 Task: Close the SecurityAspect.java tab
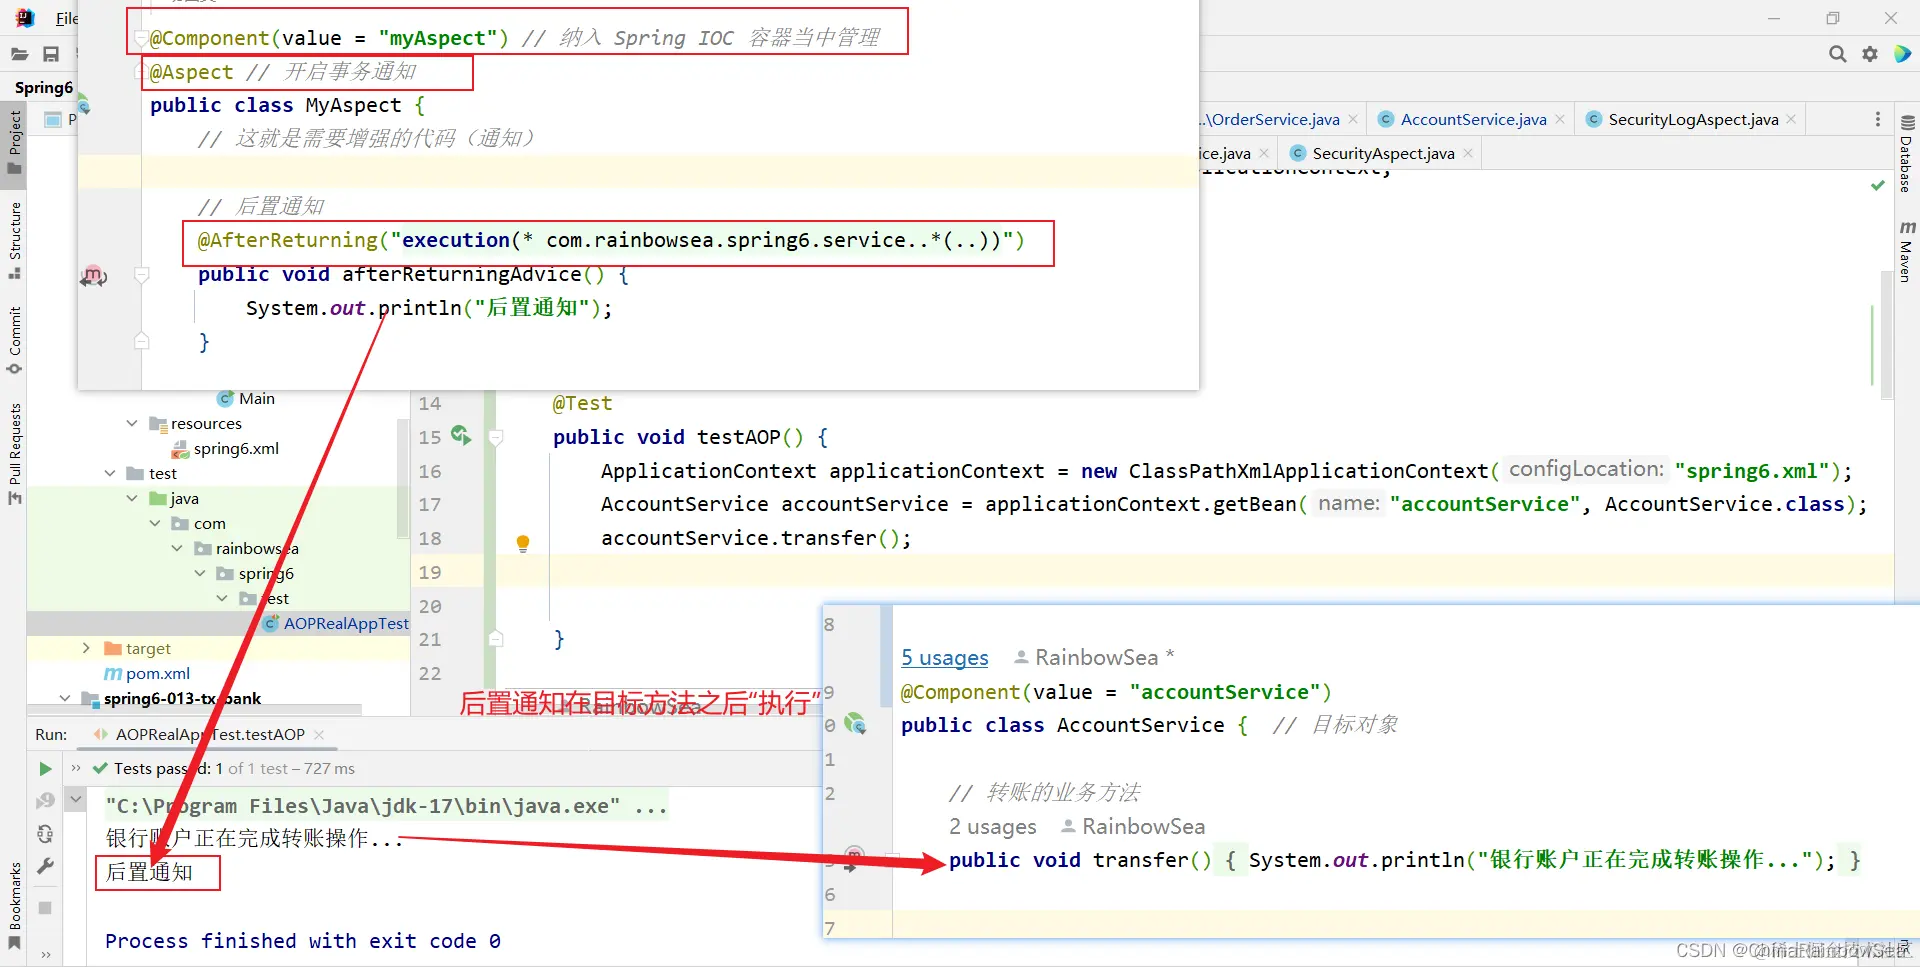[x=1468, y=153]
